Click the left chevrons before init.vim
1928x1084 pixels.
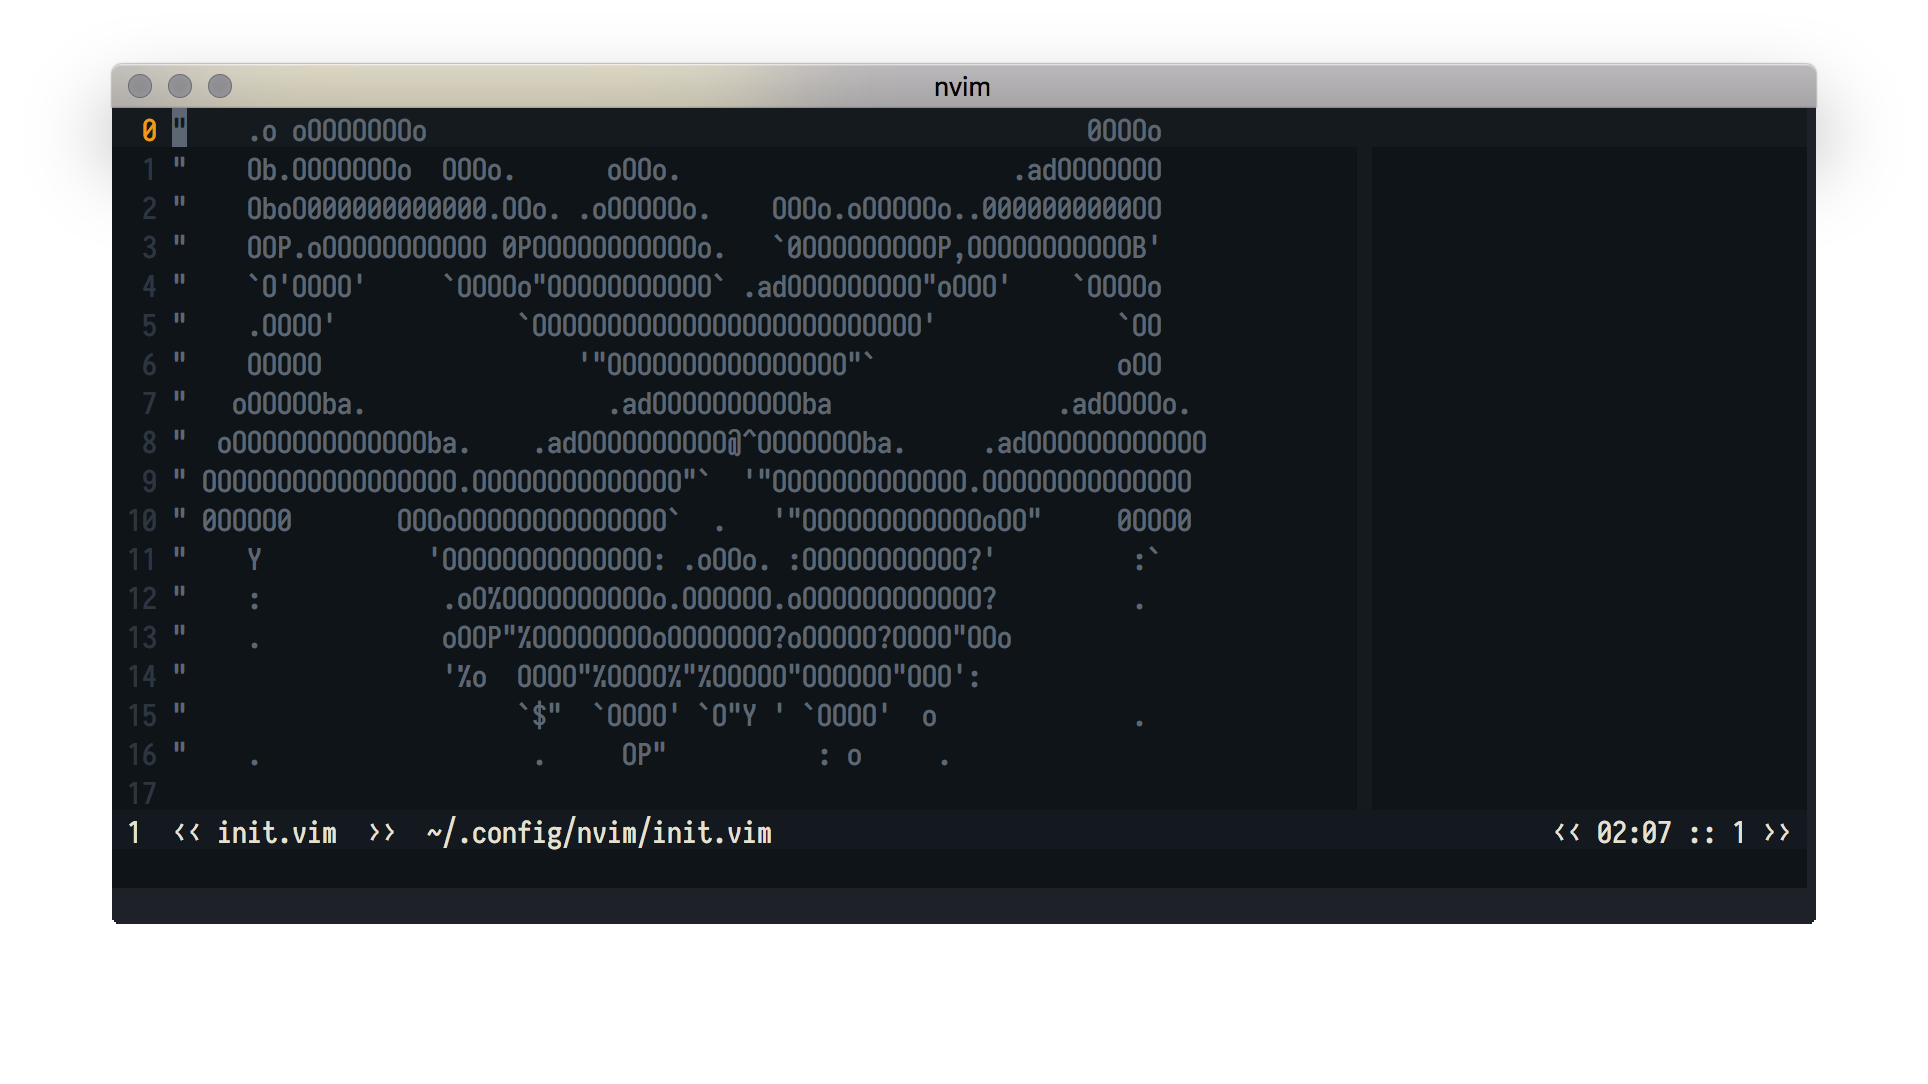point(187,833)
